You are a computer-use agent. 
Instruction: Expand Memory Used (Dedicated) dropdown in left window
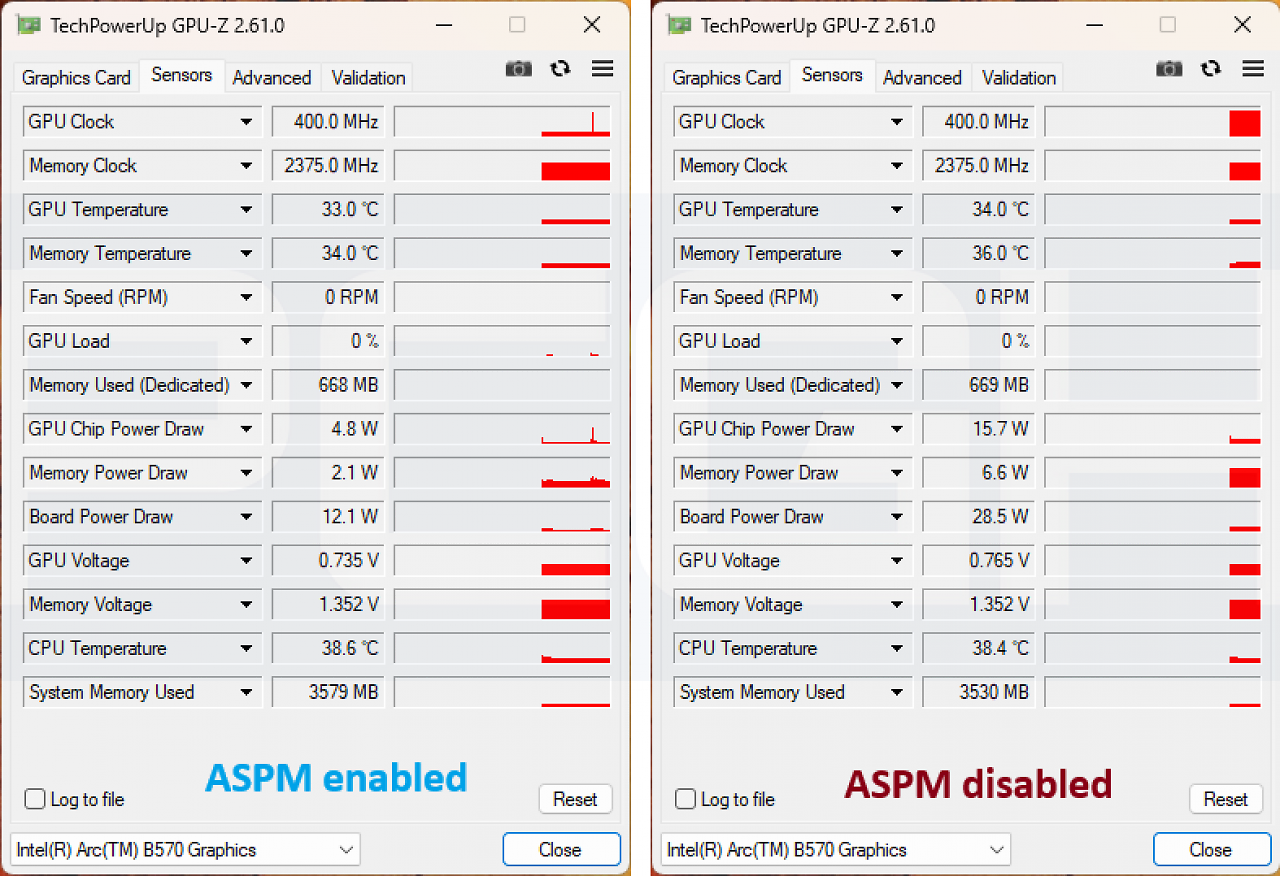(x=246, y=385)
